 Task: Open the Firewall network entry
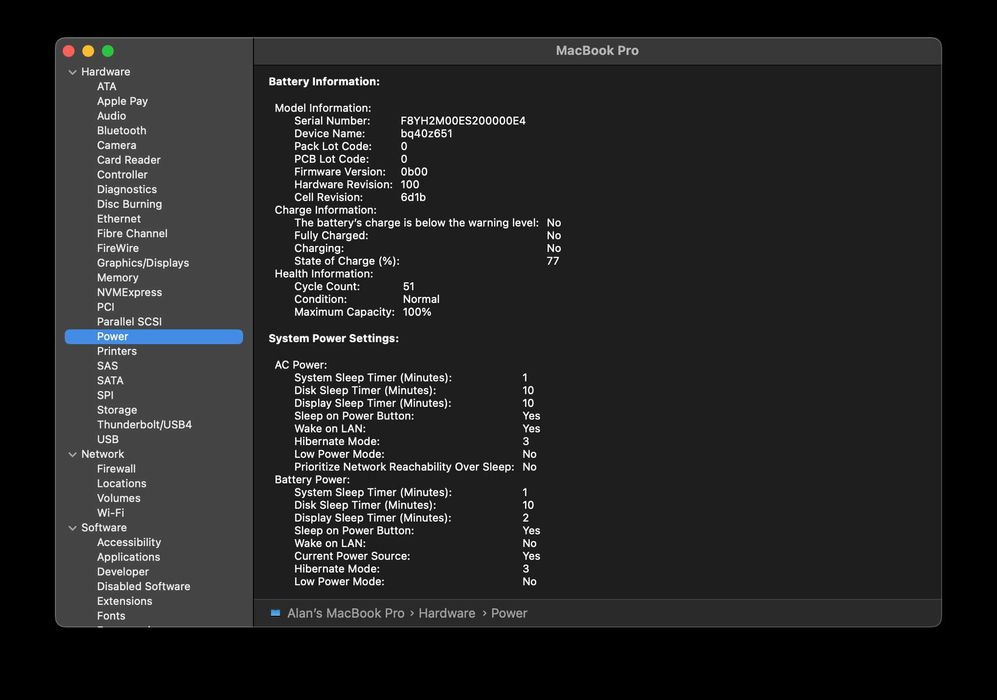tap(116, 469)
